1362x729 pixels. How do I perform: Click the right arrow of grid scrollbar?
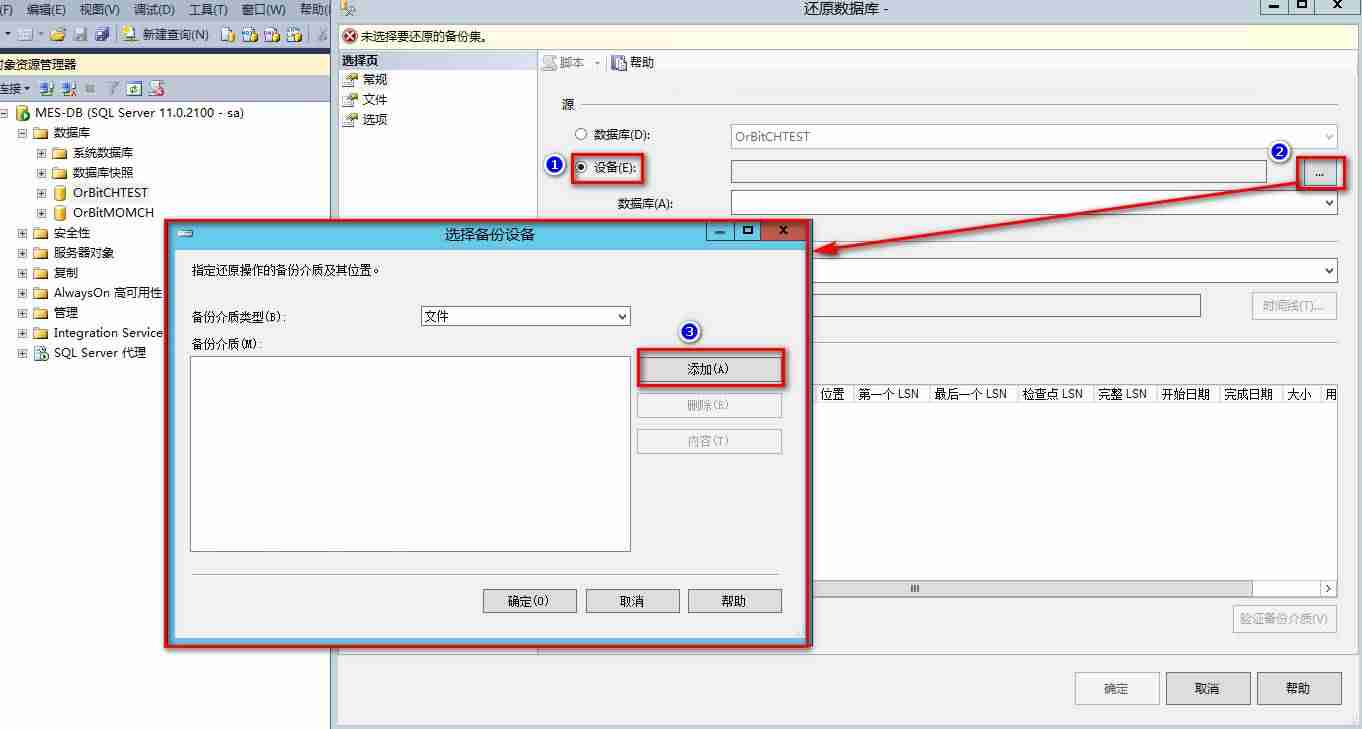(1329, 589)
